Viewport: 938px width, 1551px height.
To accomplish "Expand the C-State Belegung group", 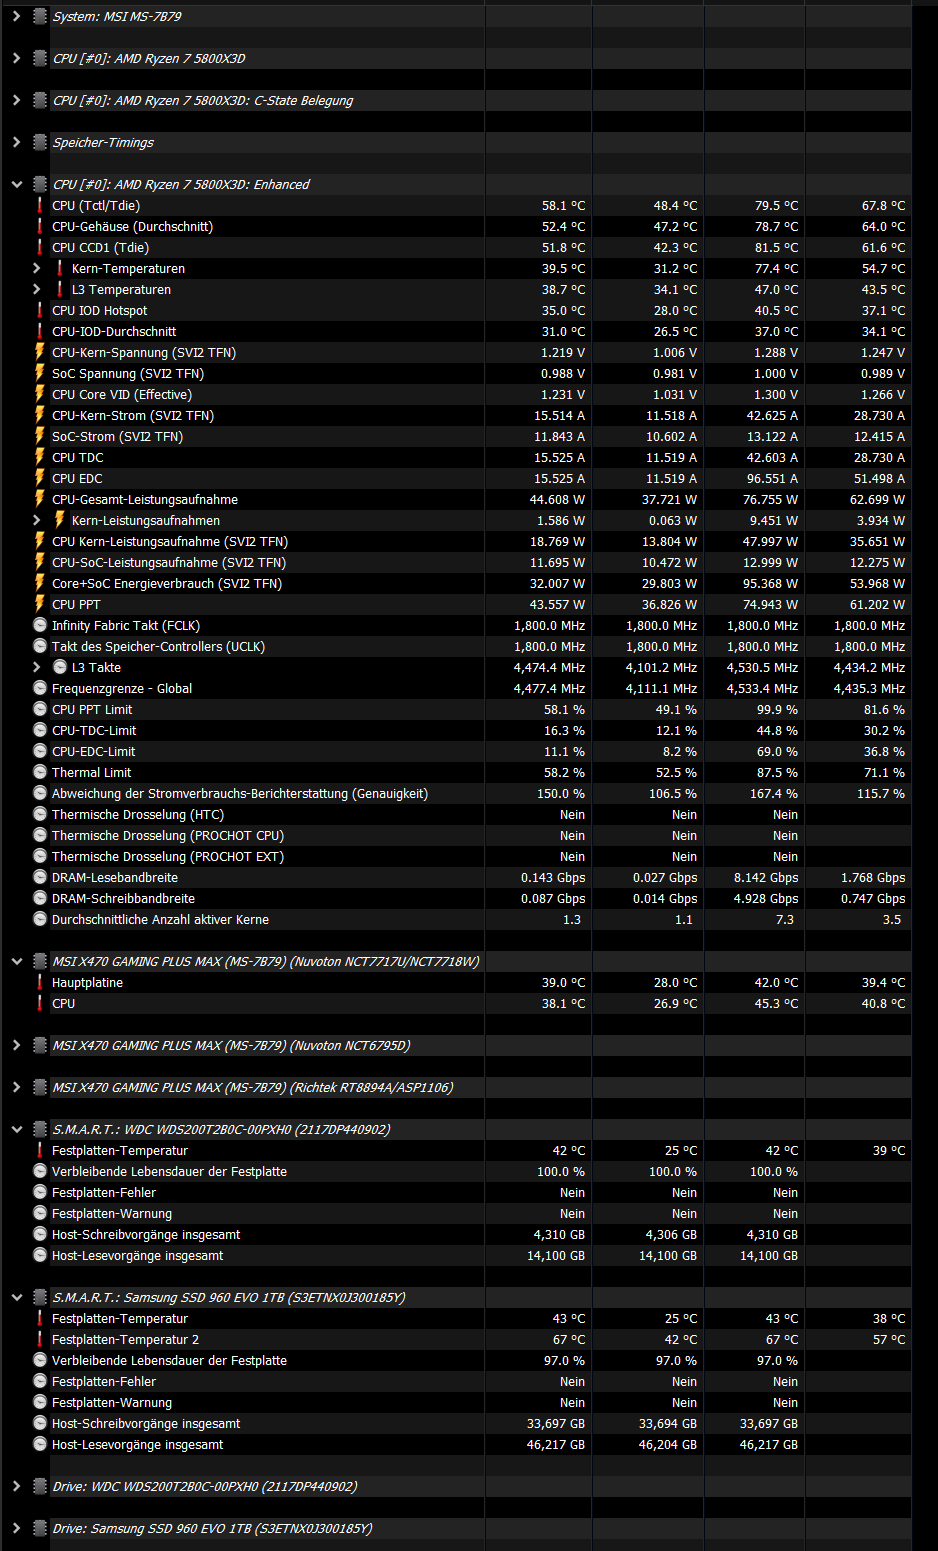I will (16, 100).
